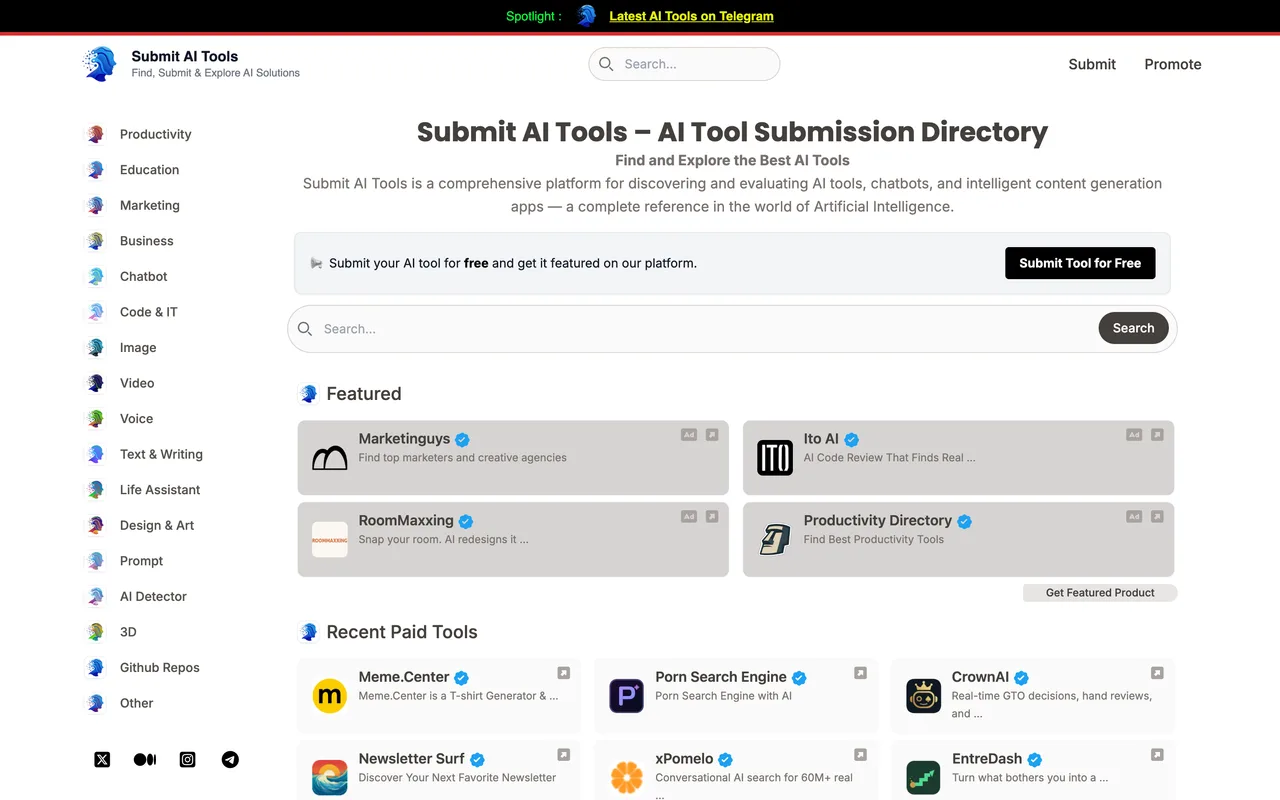Open the Image category

coord(138,348)
